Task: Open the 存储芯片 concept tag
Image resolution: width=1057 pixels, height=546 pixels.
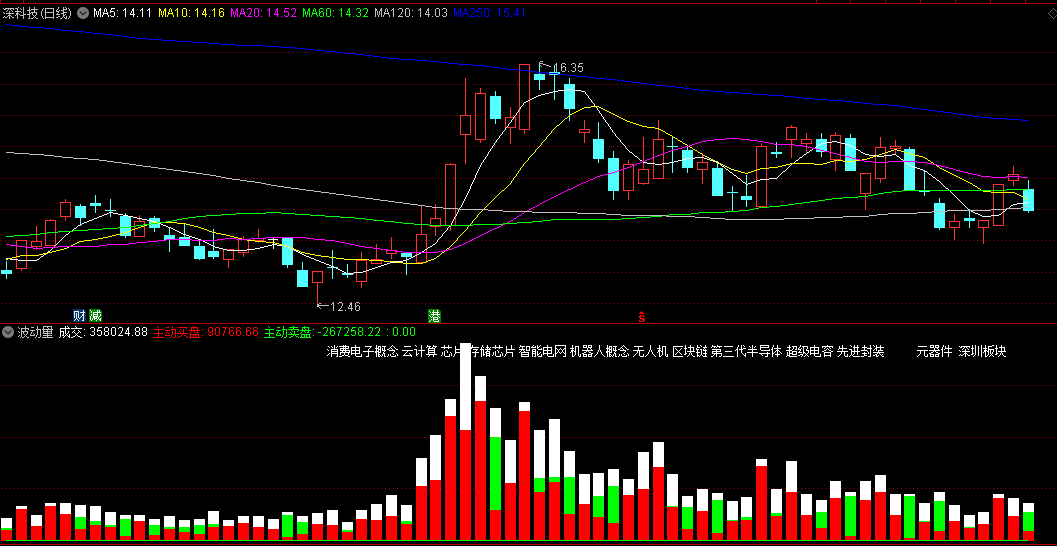Action: pyautogui.click(x=493, y=351)
